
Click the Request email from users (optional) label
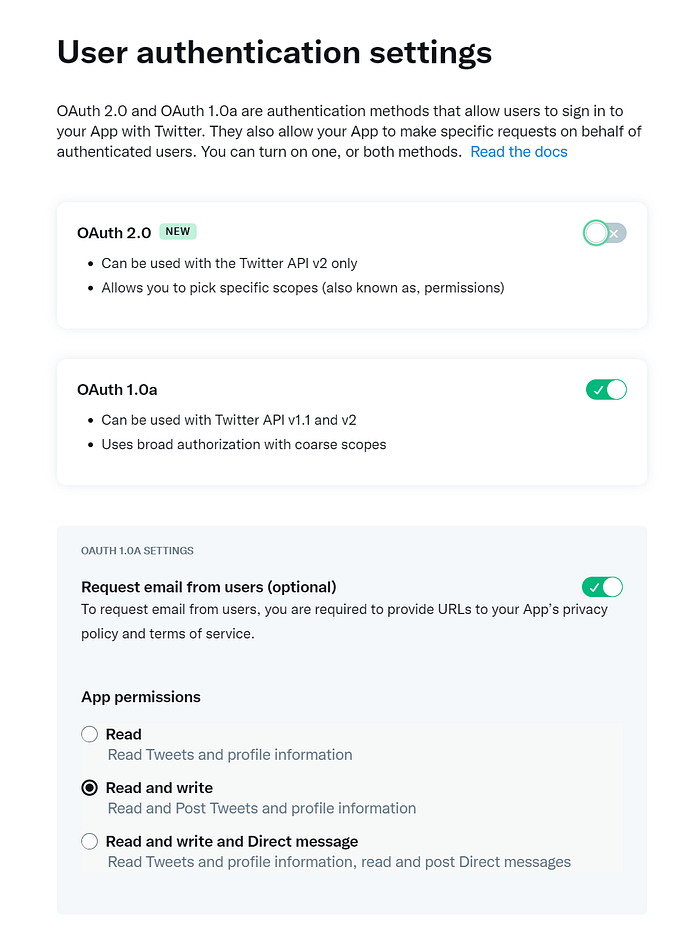tap(209, 587)
